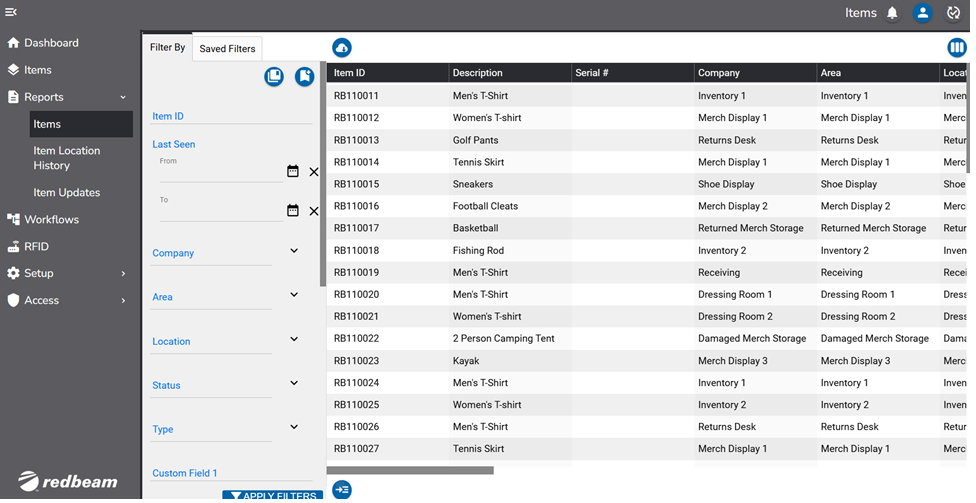Click the horizontal table scrollbar

(410, 470)
